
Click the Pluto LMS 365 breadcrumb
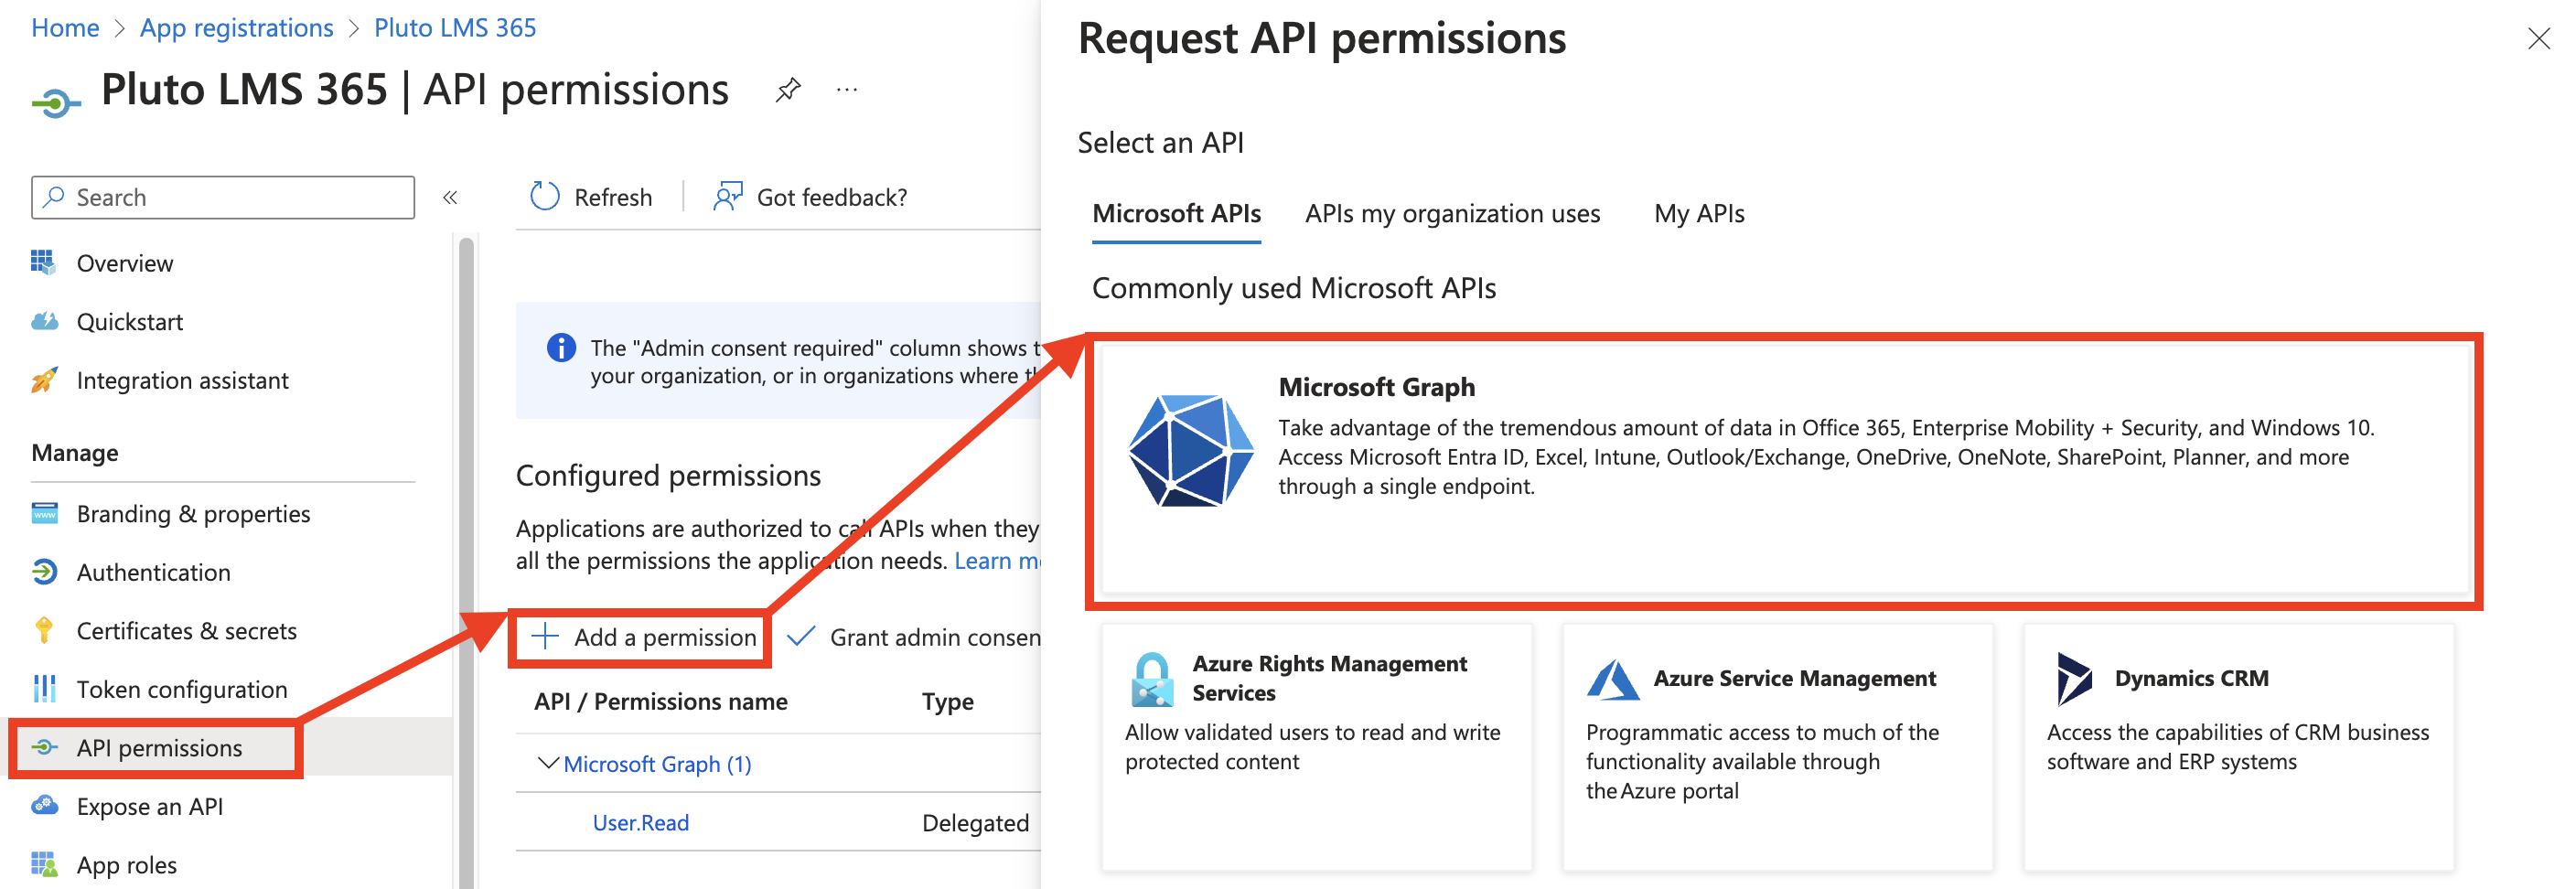click(x=455, y=28)
